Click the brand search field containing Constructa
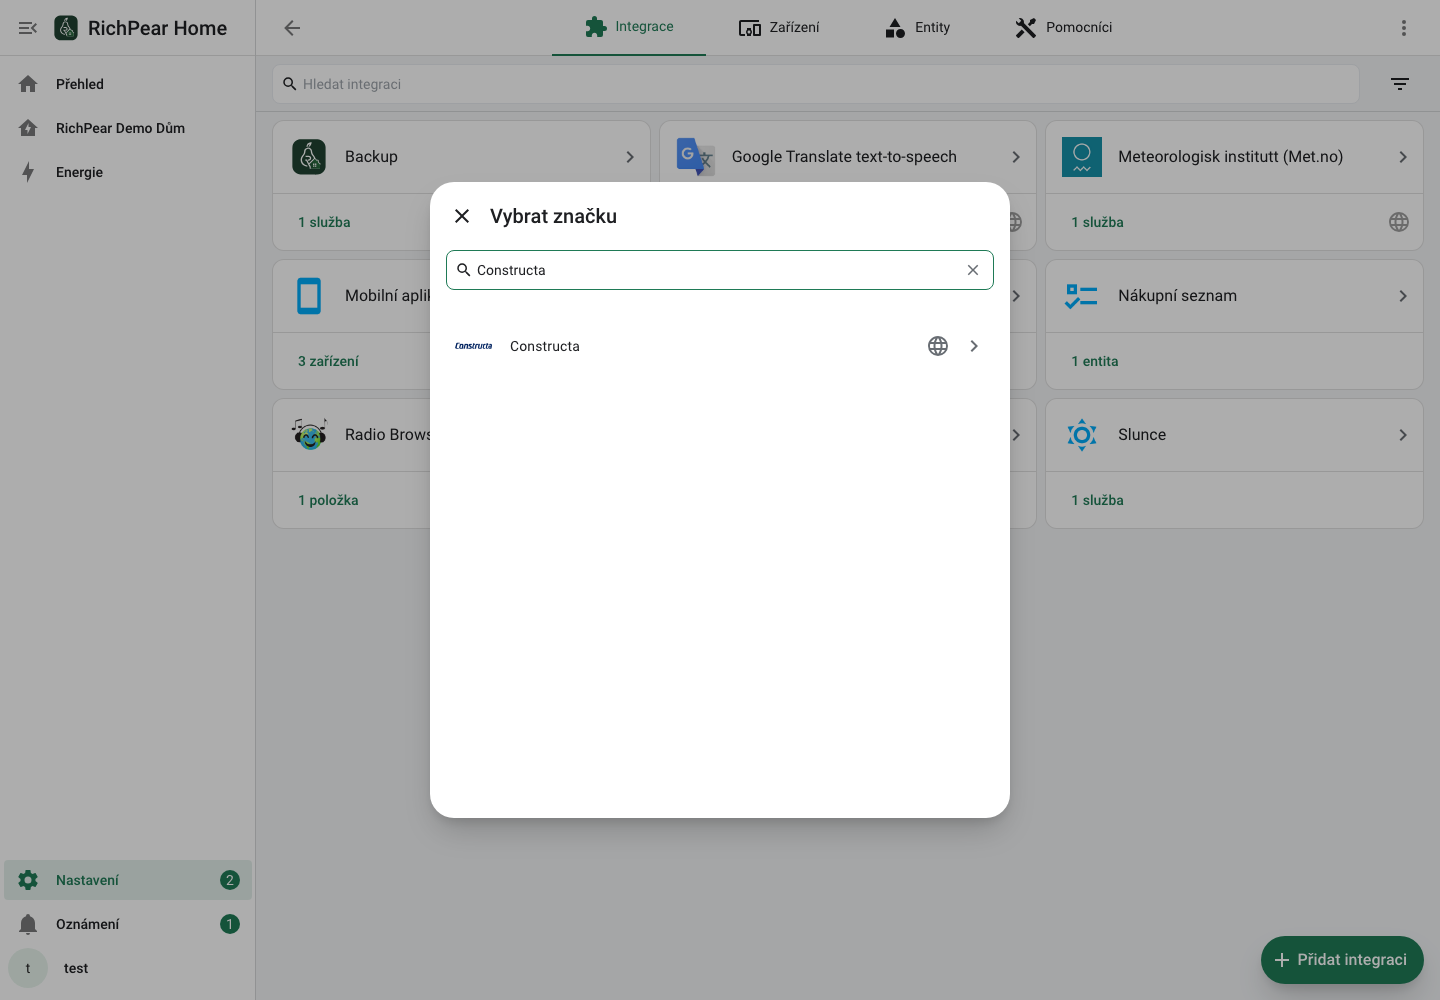This screenshot has width=1440, height=1000. [720, 270]
